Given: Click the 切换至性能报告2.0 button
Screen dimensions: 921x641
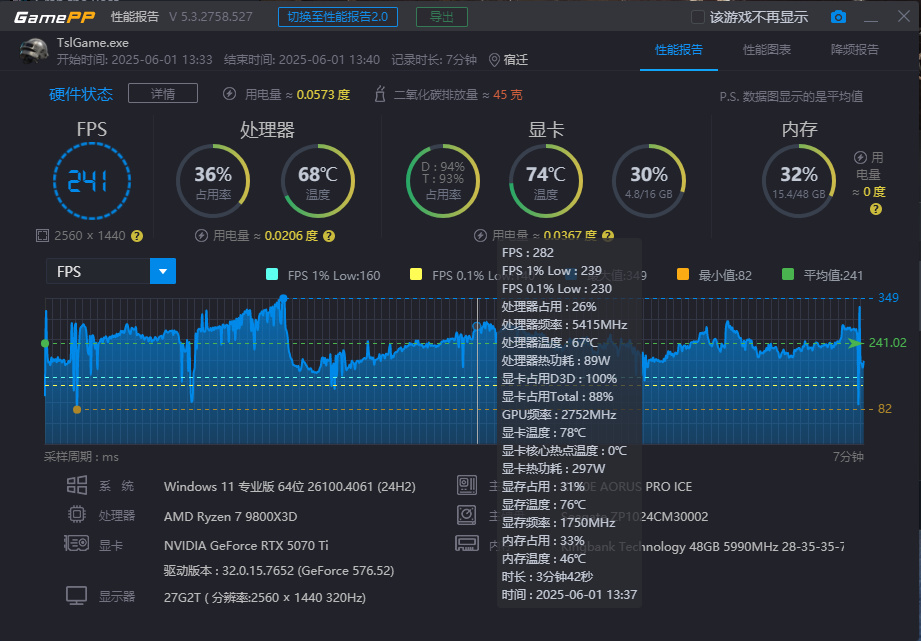Looking at the screenshot, I should point(338,17).
